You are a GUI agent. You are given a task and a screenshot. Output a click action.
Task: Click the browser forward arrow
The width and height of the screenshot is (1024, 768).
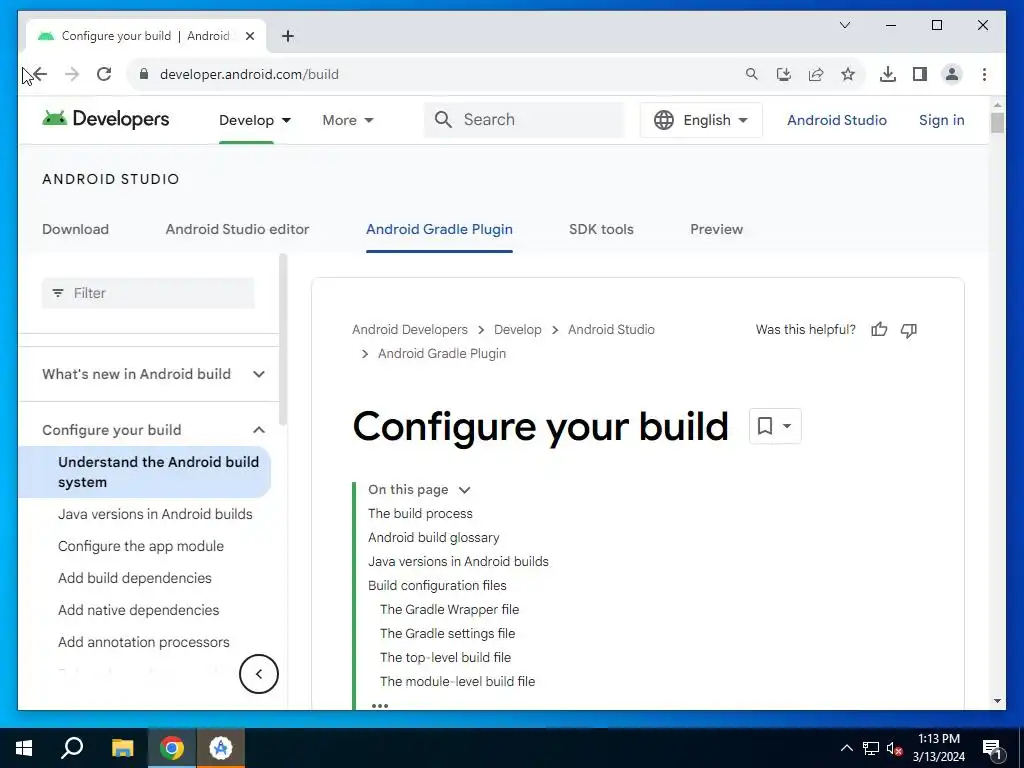(x=72, y=74)
